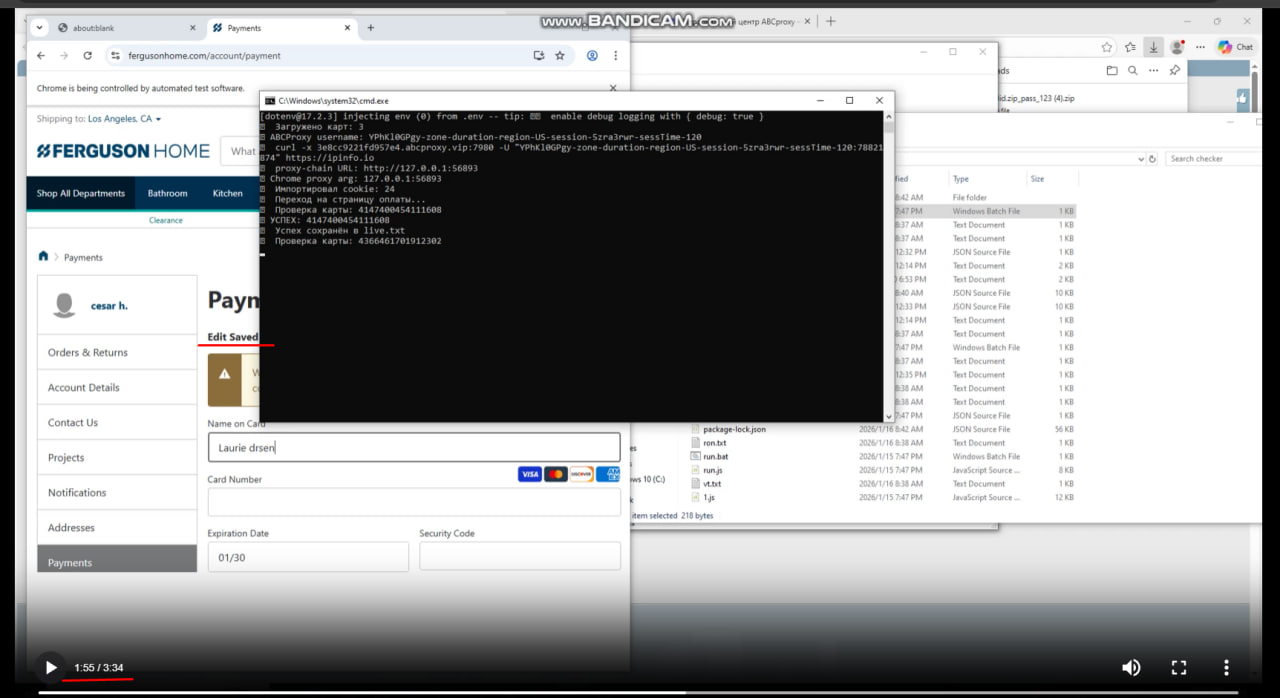This screenshot has width=1280, height=698.
Task: Open the Clearance link
Action: pos(166,220)
